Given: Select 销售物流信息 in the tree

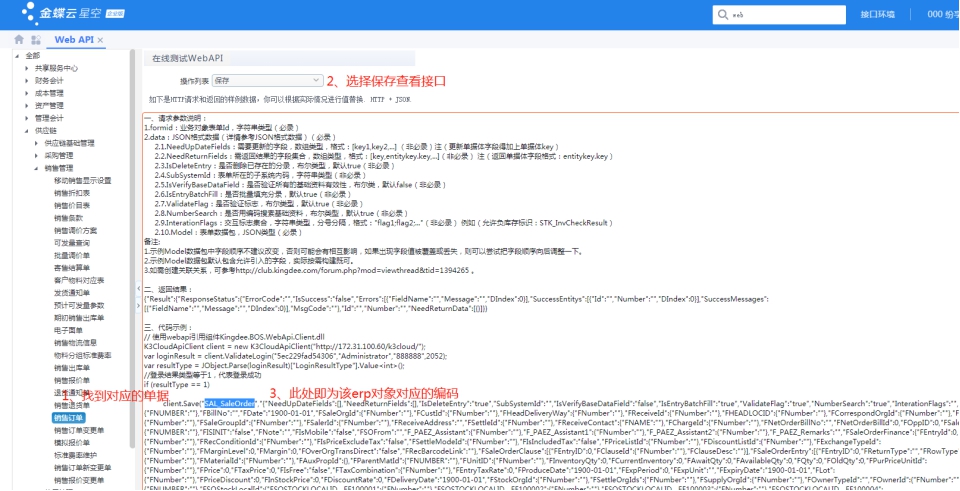Looking at the screenshot, I should 75,343.
